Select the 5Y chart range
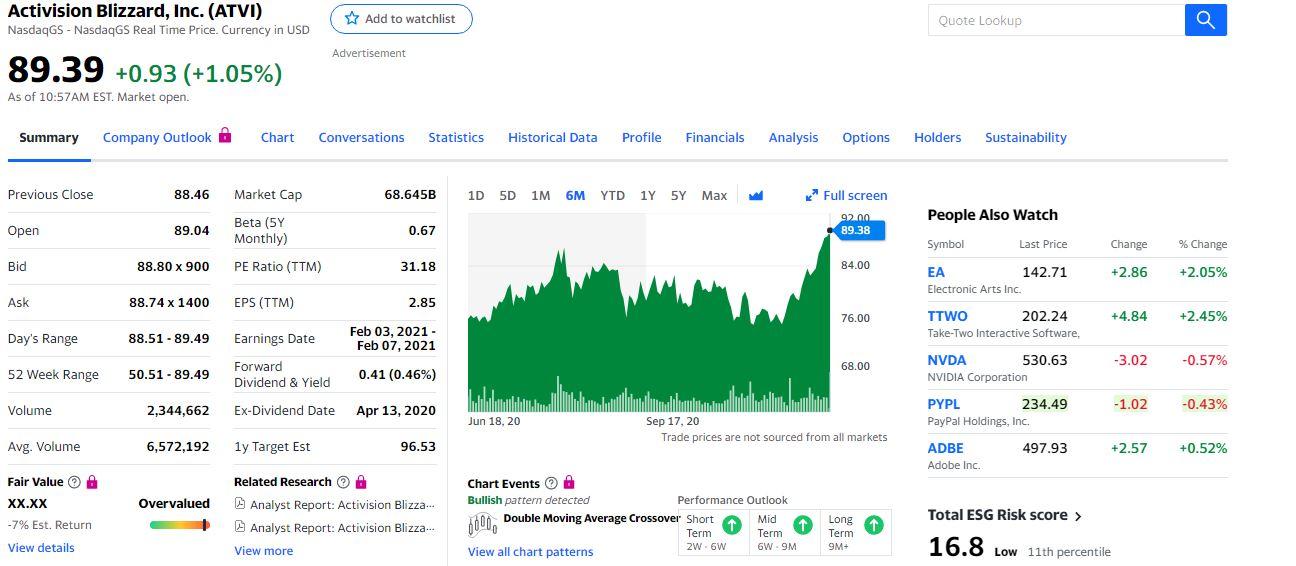This screenshot has height=566, width=1296. [x=679, y=196]
